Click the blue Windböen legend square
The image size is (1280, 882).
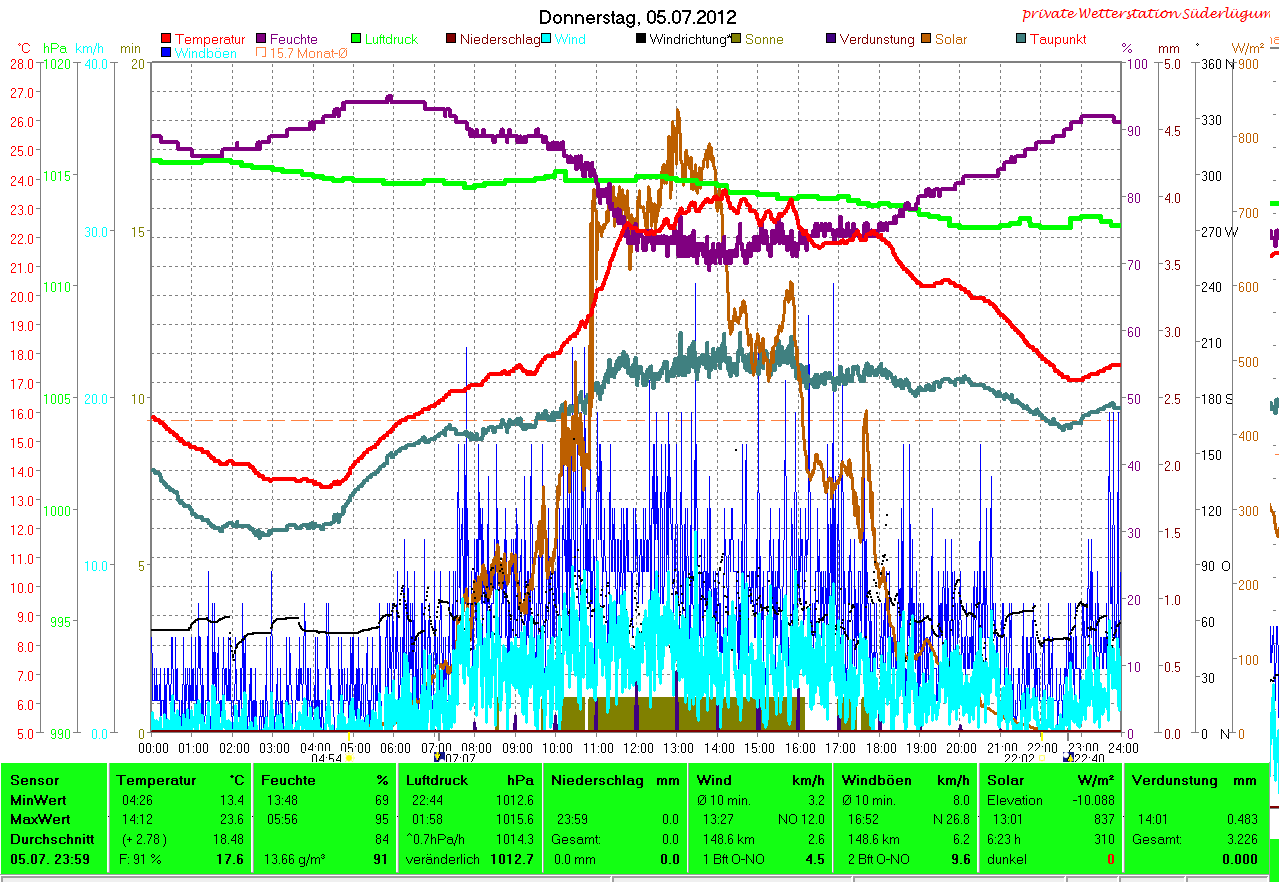click(x=166, y=53)
